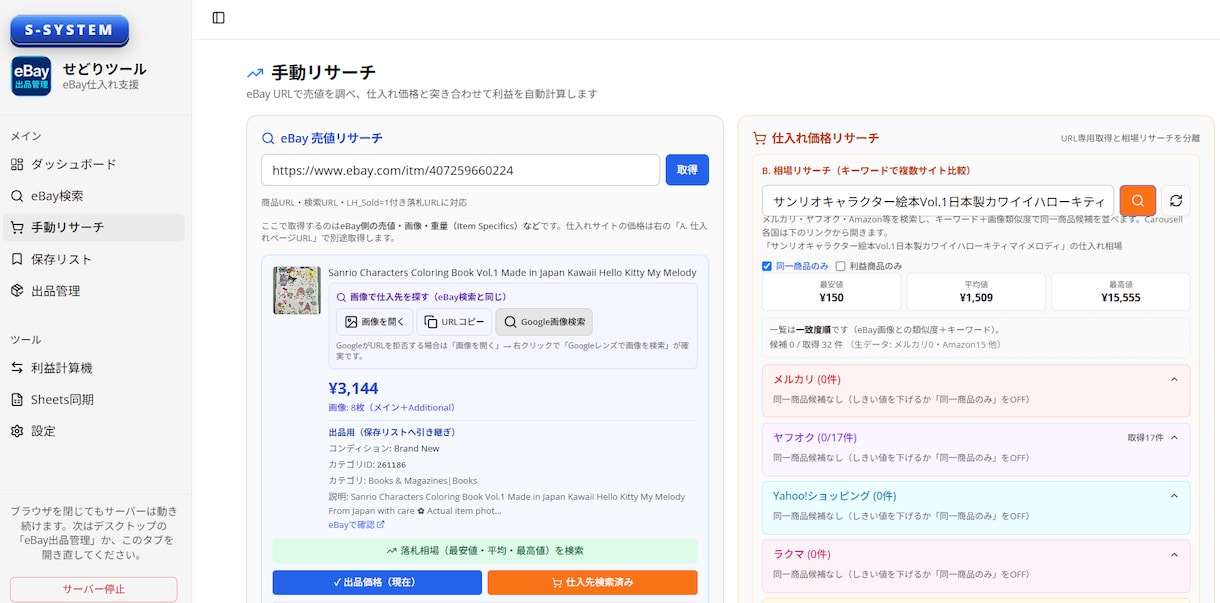Viewport: 1220px width, 603px height.
Task: Click the 保存リスト bookmark icon
Action: pyautogui.click(x=17, y=259)
